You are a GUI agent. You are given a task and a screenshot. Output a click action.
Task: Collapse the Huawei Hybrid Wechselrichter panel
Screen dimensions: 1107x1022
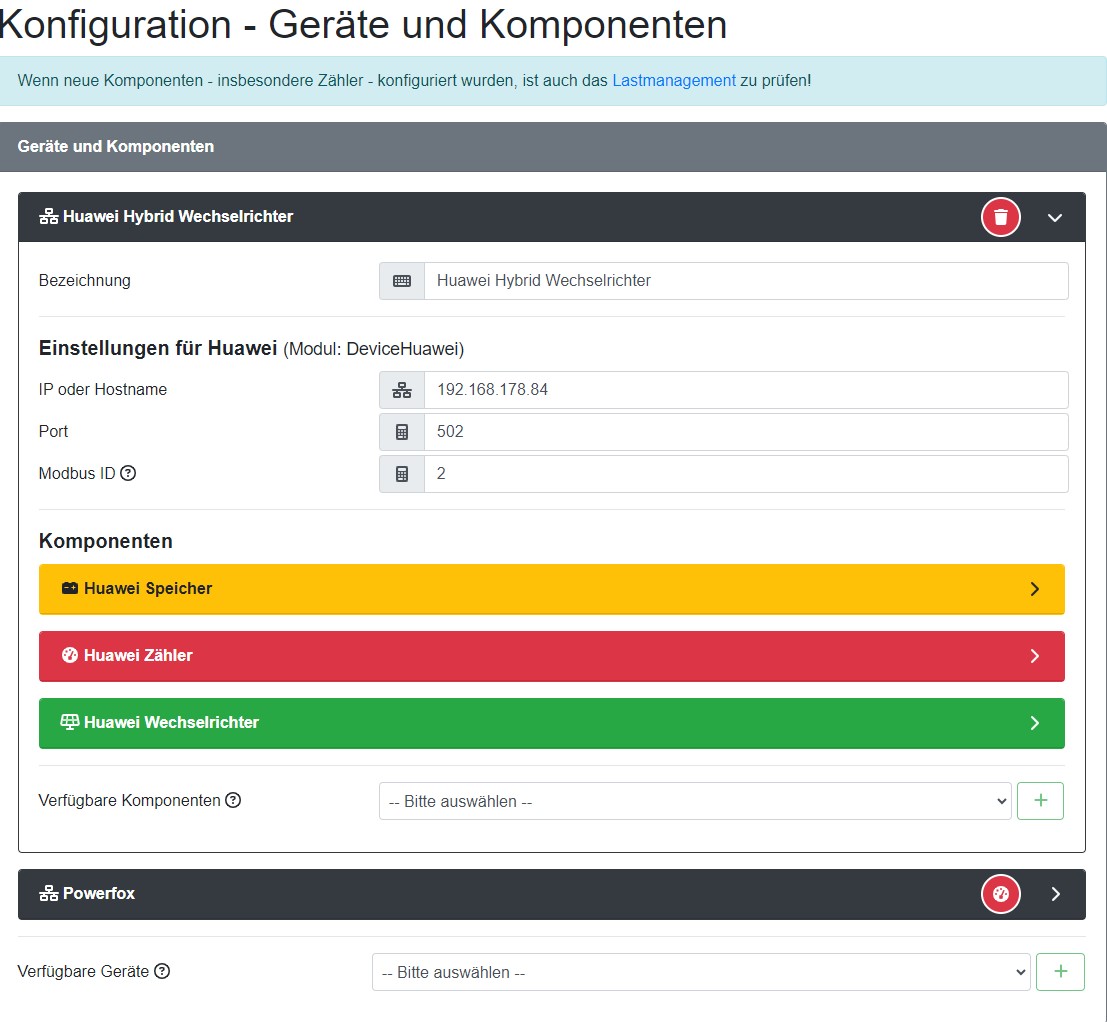coord(1055,217)
